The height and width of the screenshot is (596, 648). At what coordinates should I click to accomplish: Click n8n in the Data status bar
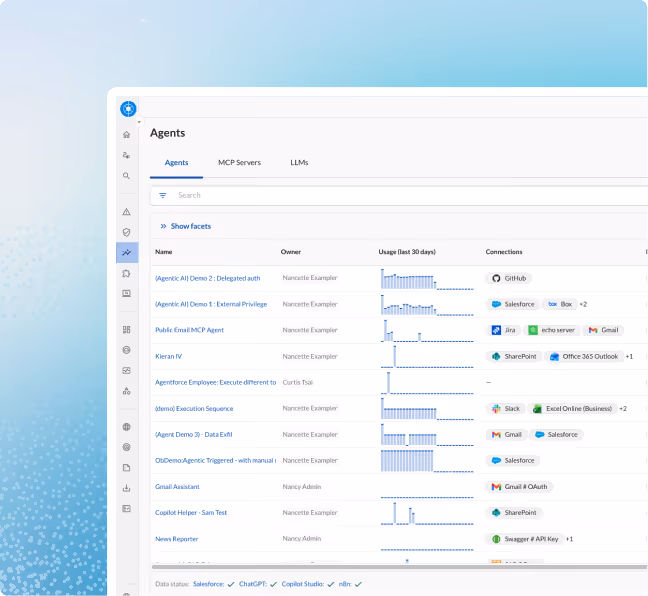tap(345, 584)
